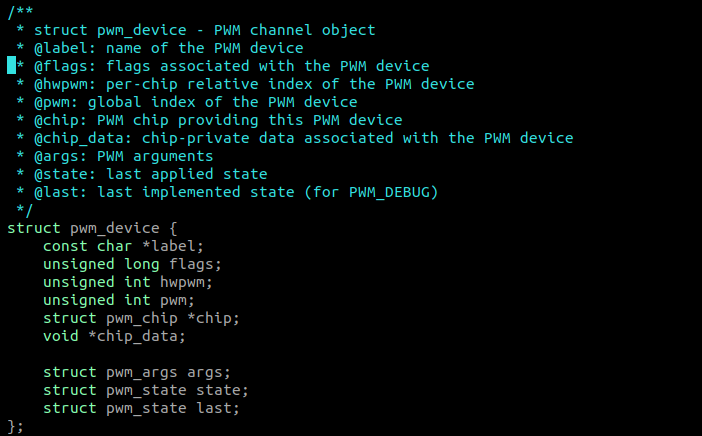Click the 'unsigned long flags;' member
The image size is (702, 436).
[132, 264]
